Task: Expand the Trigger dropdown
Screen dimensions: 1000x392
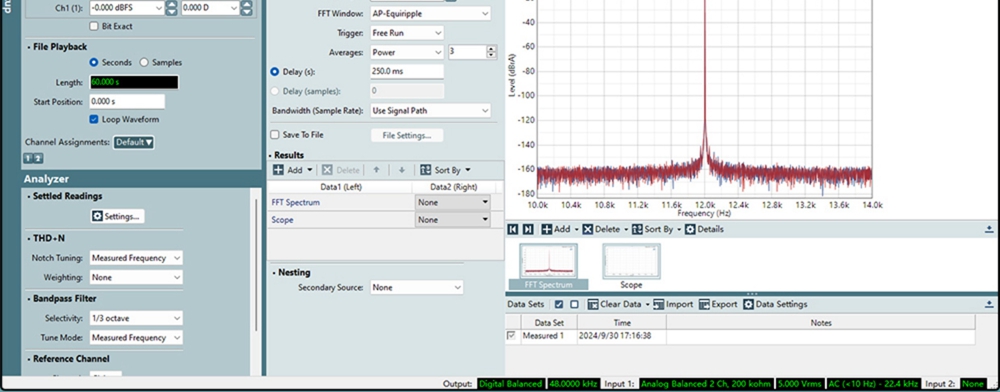Action: coord(407,33)
